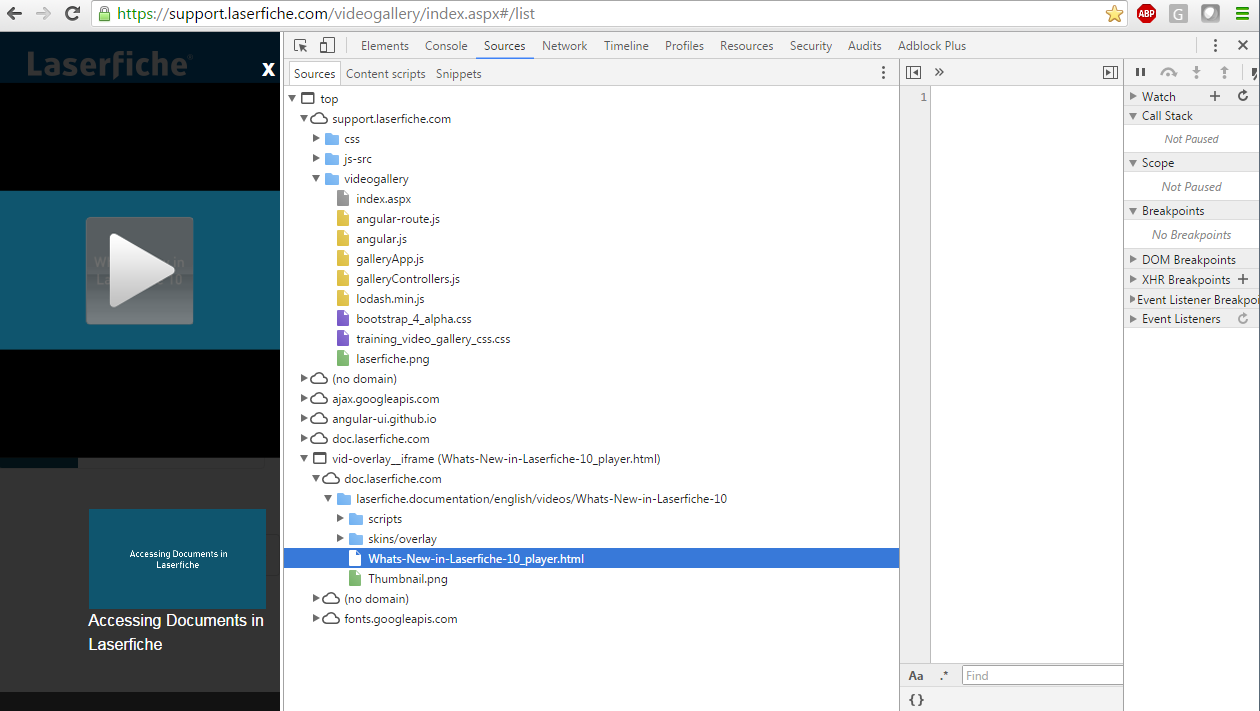
Task: Activate the inspect element picker icon
Action: tap(300, 45)
